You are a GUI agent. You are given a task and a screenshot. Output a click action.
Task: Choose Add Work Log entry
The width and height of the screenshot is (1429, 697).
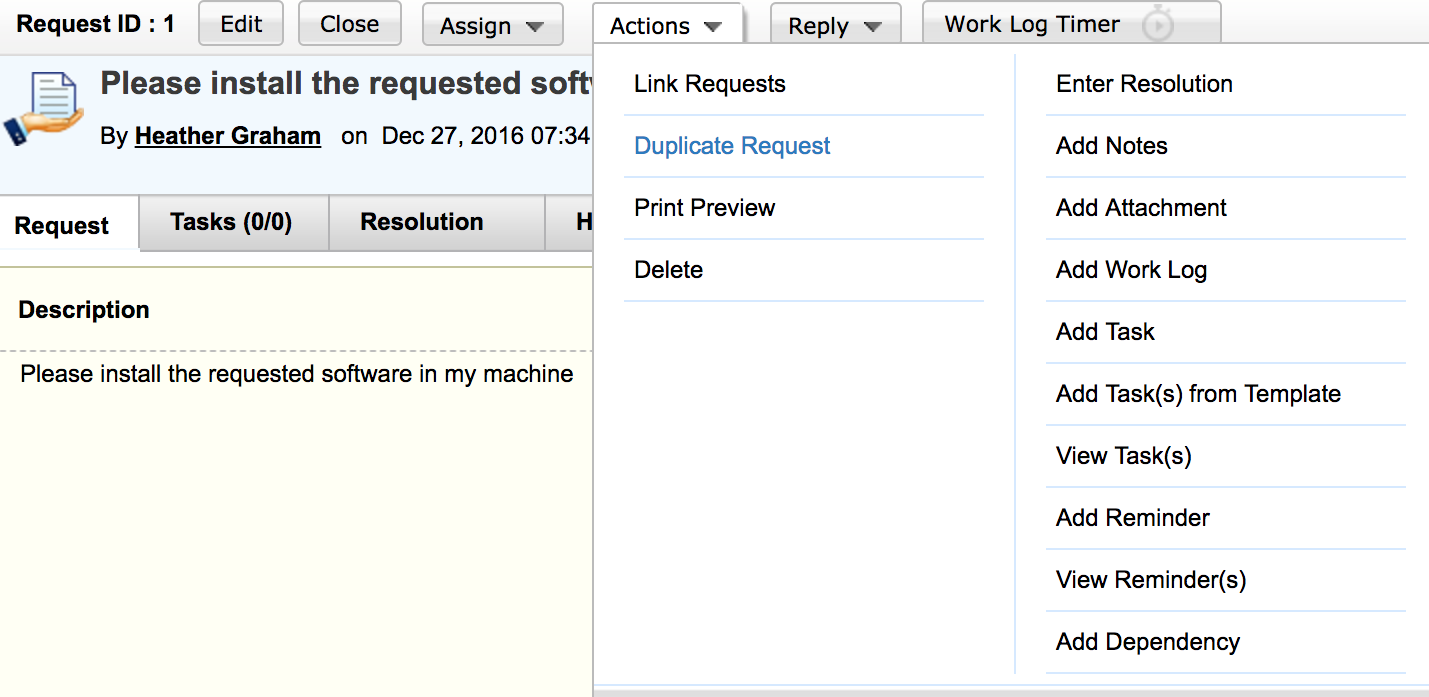point(1131,270)
